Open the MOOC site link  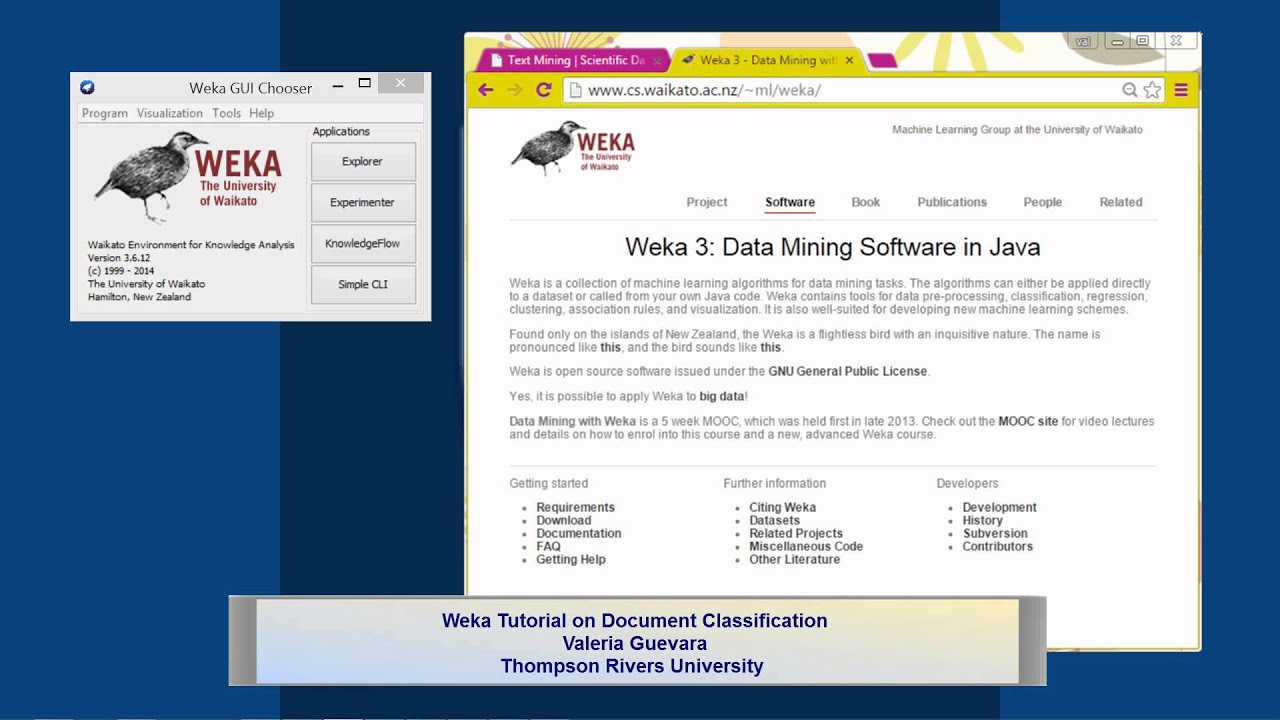pyautogui.click(x=1028, y=422)
